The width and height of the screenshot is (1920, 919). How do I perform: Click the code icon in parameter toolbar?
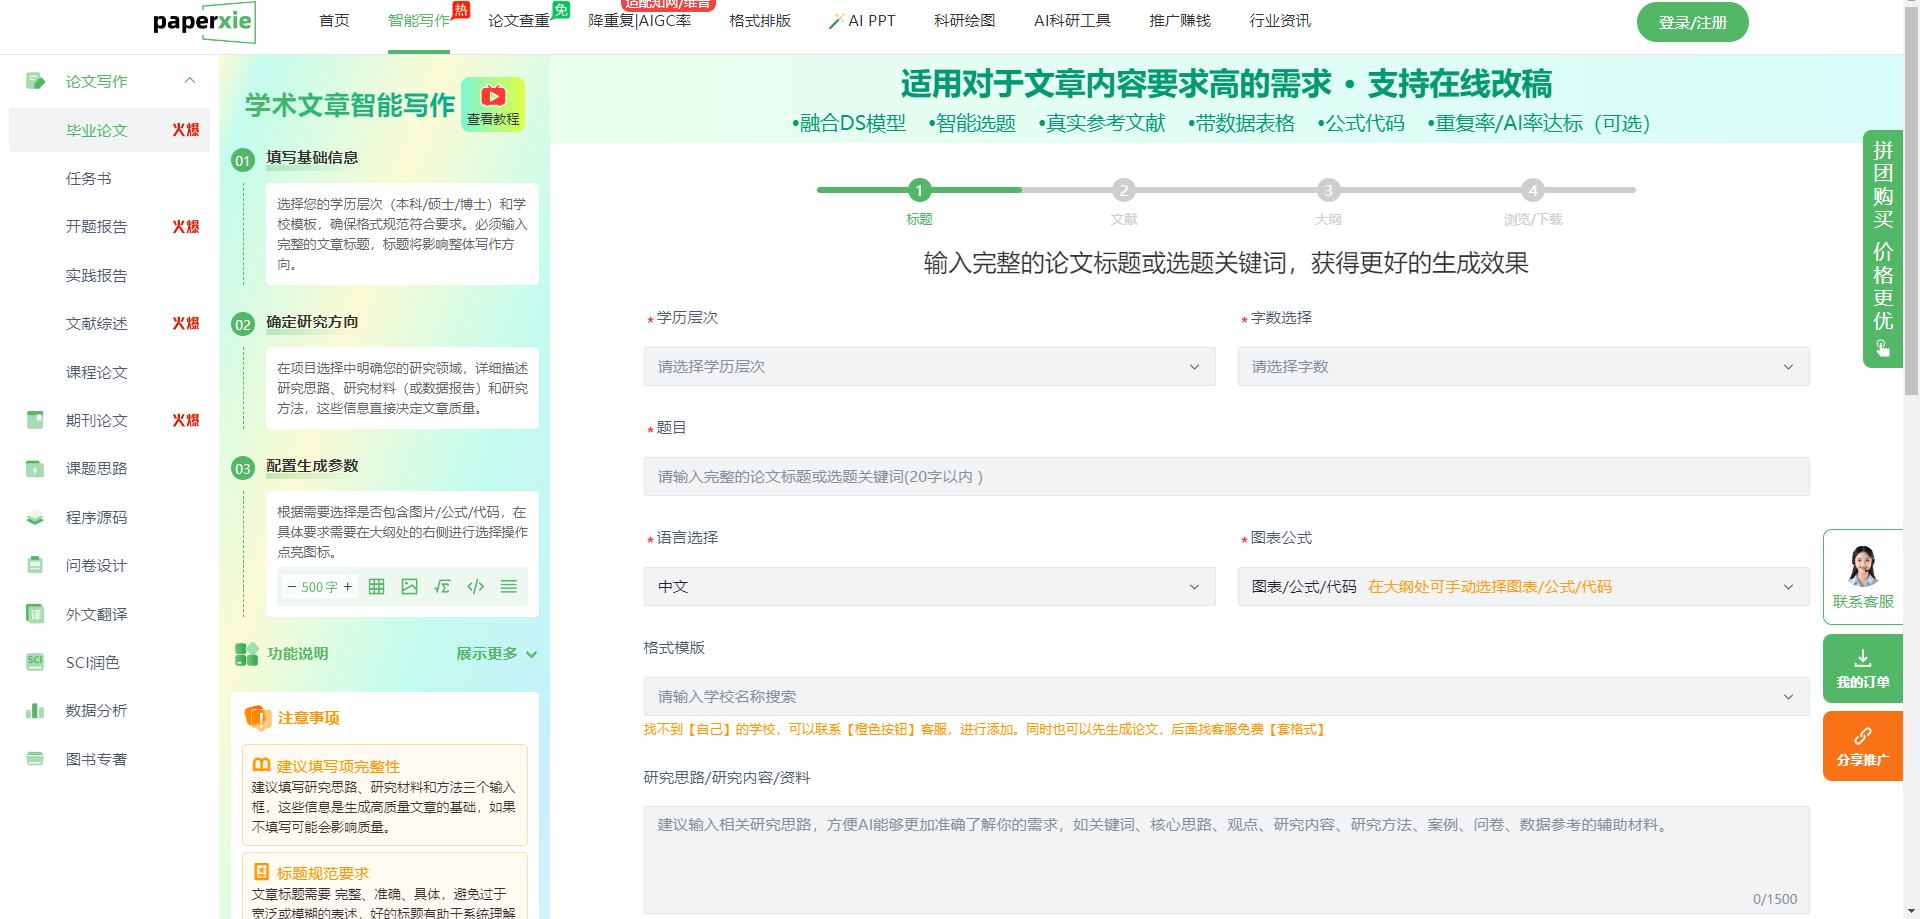475,587
